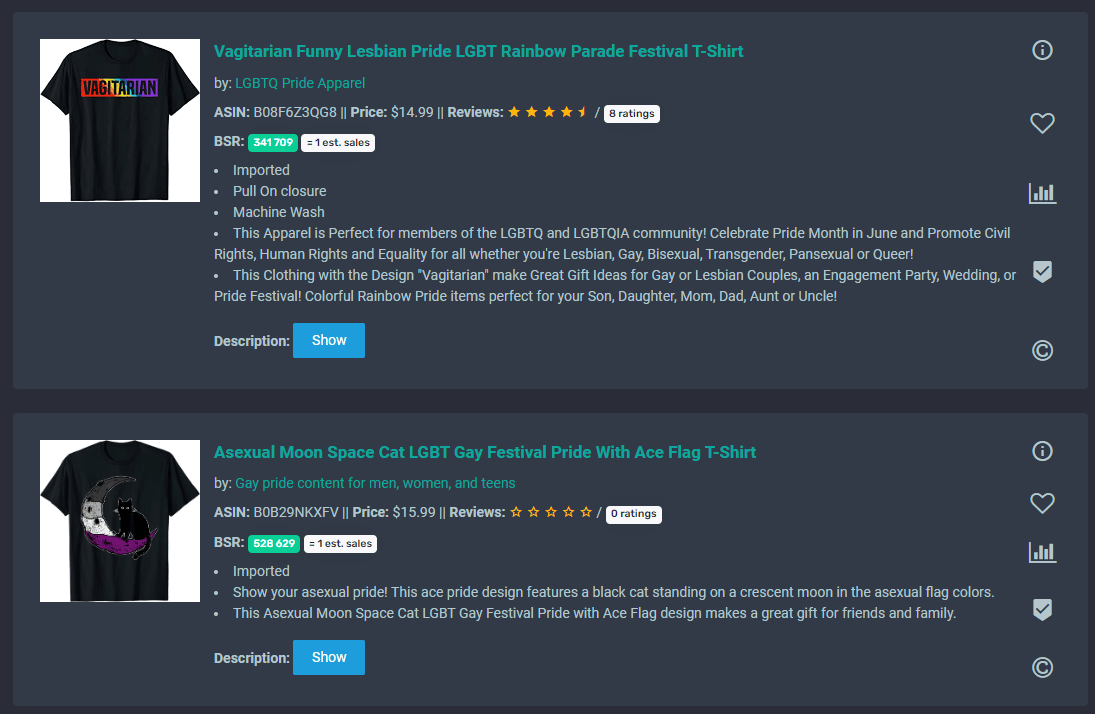Favorite the Vagitarian shirt with heart icon
1095x714 pixels.
click(x=1042, y=124)
